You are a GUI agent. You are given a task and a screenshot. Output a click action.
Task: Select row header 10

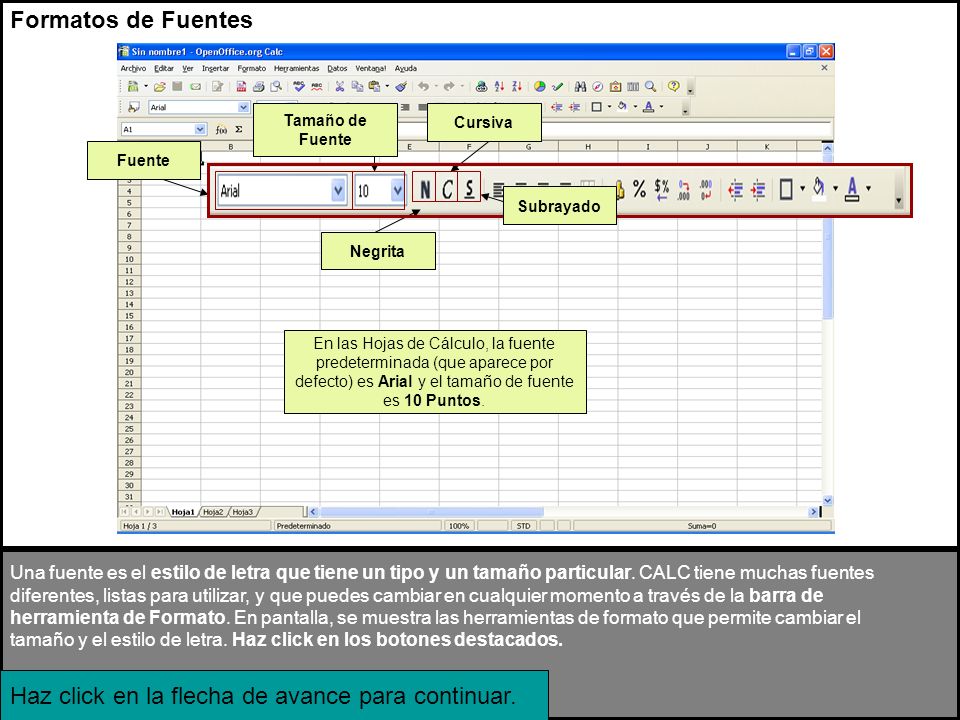click(x=129, y=259)
